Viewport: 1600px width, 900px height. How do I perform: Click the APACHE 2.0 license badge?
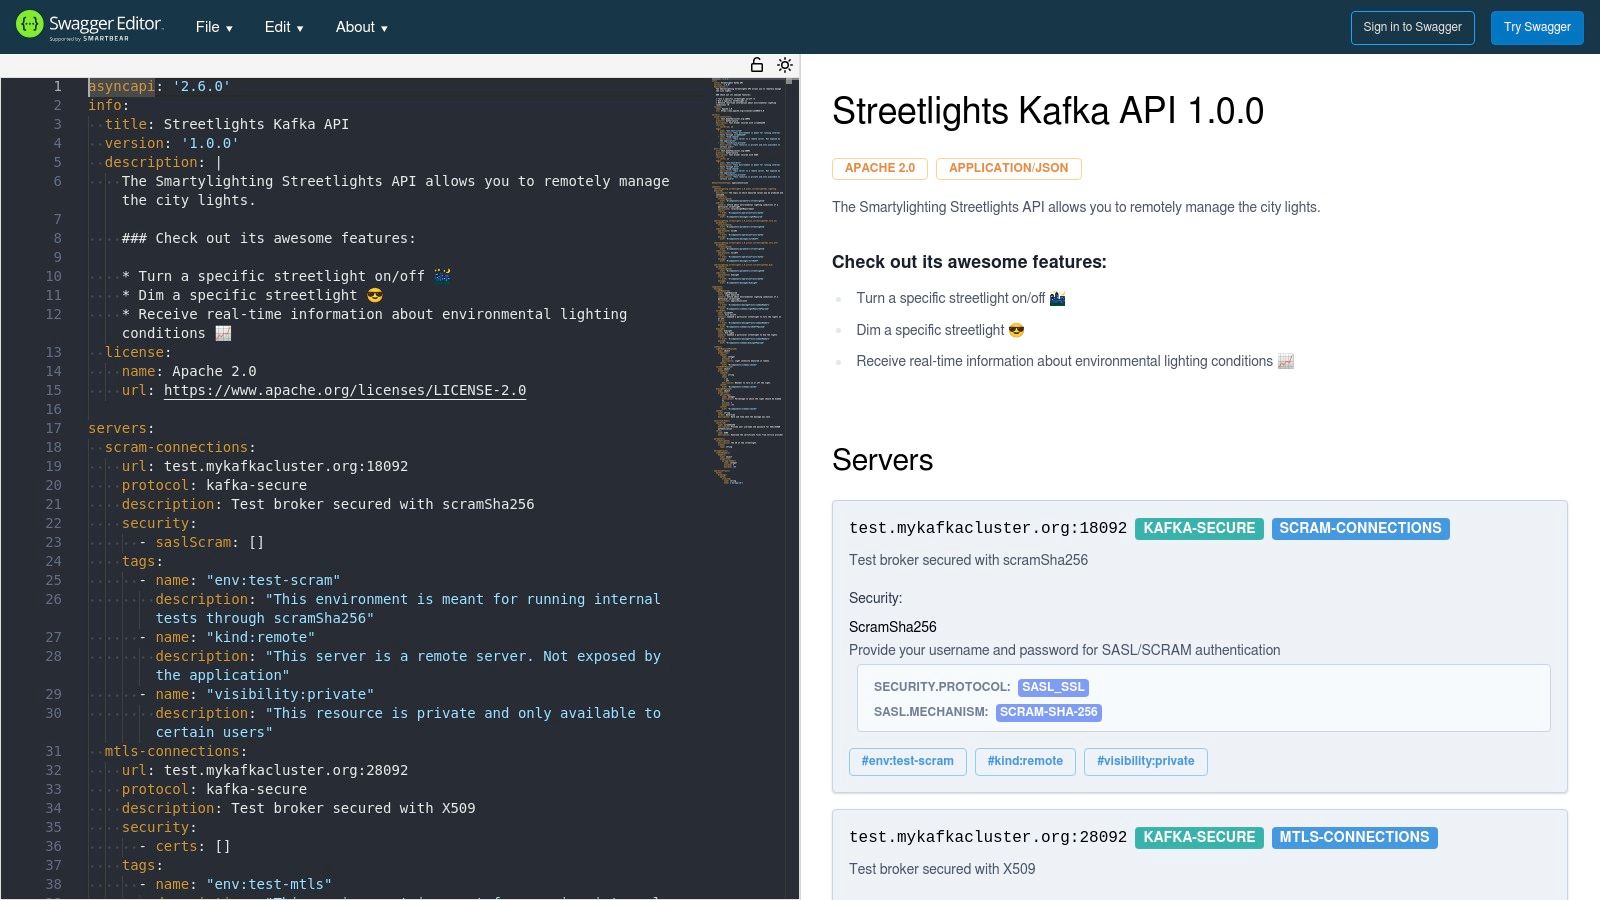coord(880,168)
